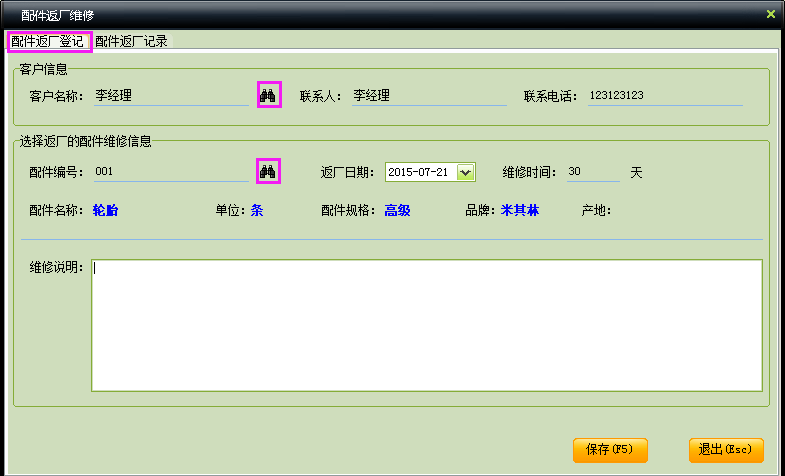785x476 pixels.
Task: Open part search binoculars next to 配件编号
Action: click(x=268, y=171)
